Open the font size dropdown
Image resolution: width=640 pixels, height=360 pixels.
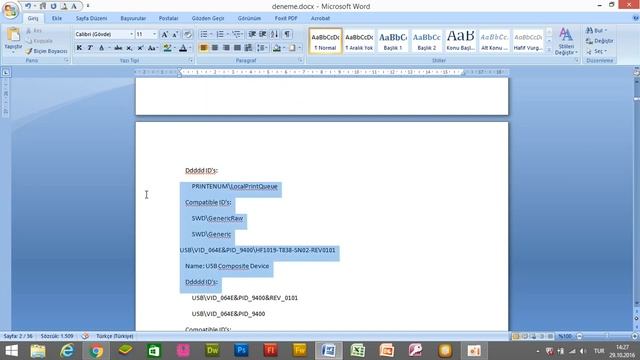[x=154, y=34]
